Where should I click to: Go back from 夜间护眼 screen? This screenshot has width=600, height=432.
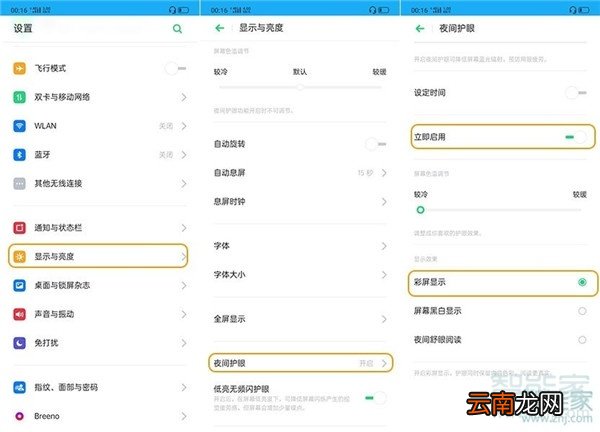(420, 28)
